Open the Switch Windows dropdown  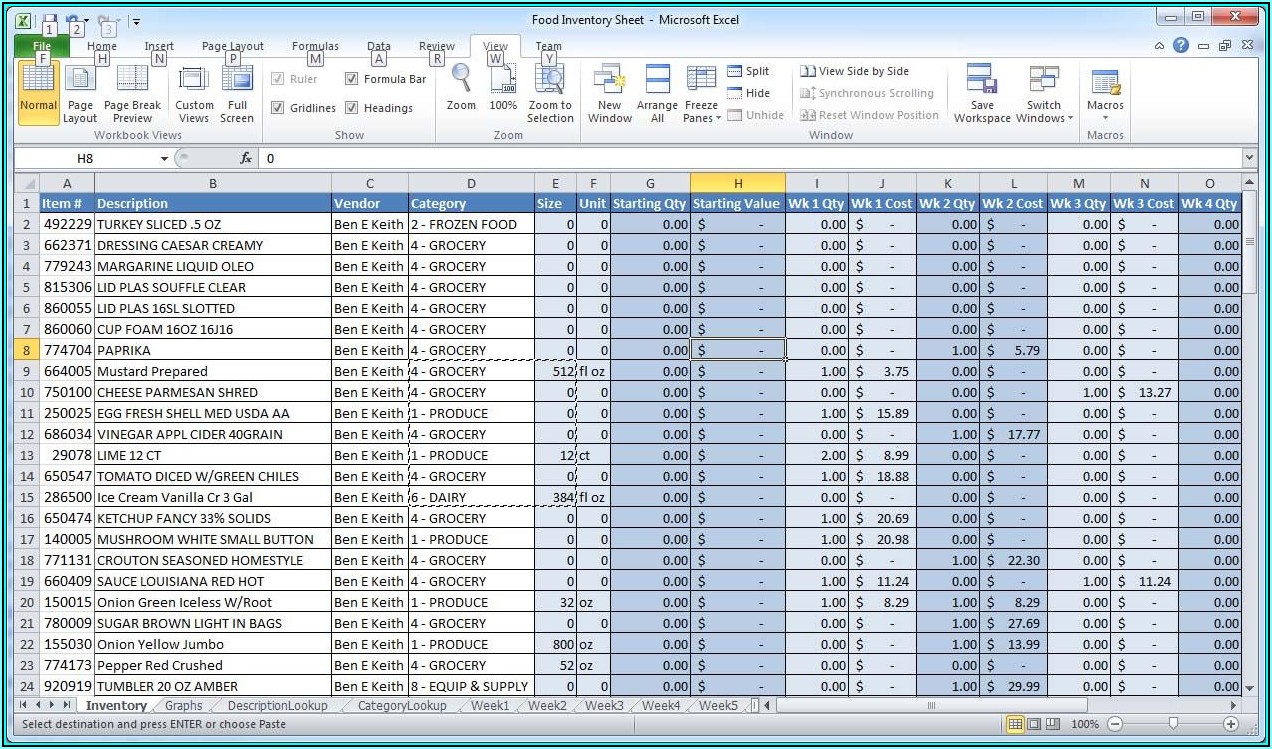(1043, 118)
